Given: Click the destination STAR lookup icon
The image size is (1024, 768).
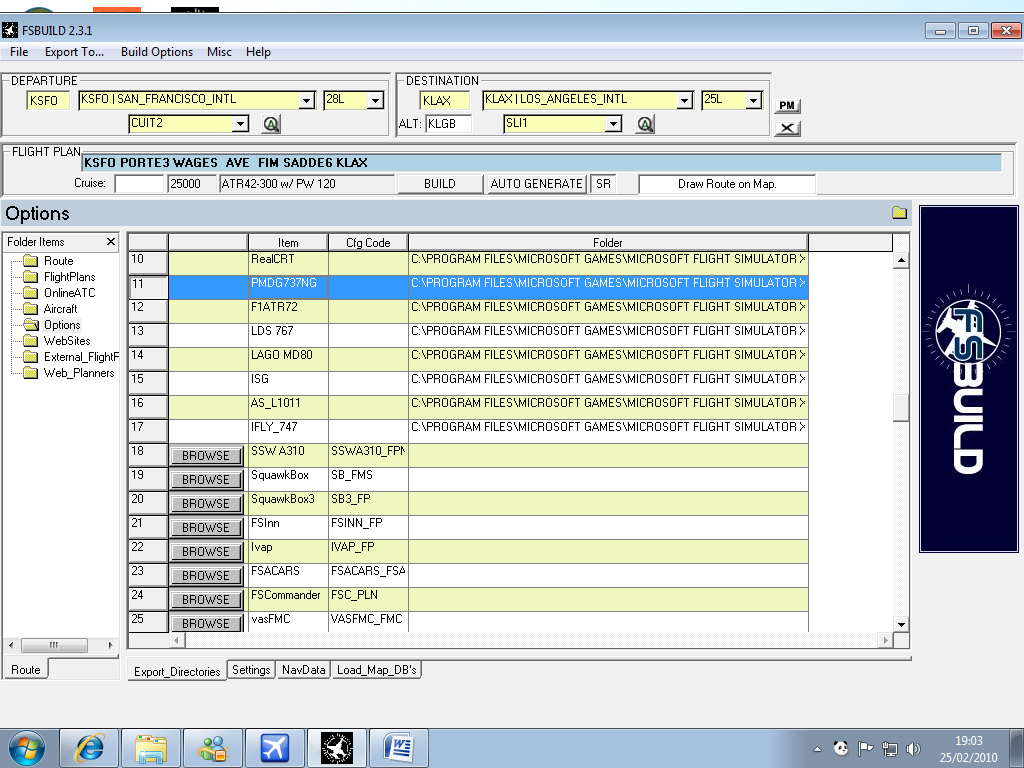Looking at the screenshot, I should pyautogui.click(x=645, y=124).
